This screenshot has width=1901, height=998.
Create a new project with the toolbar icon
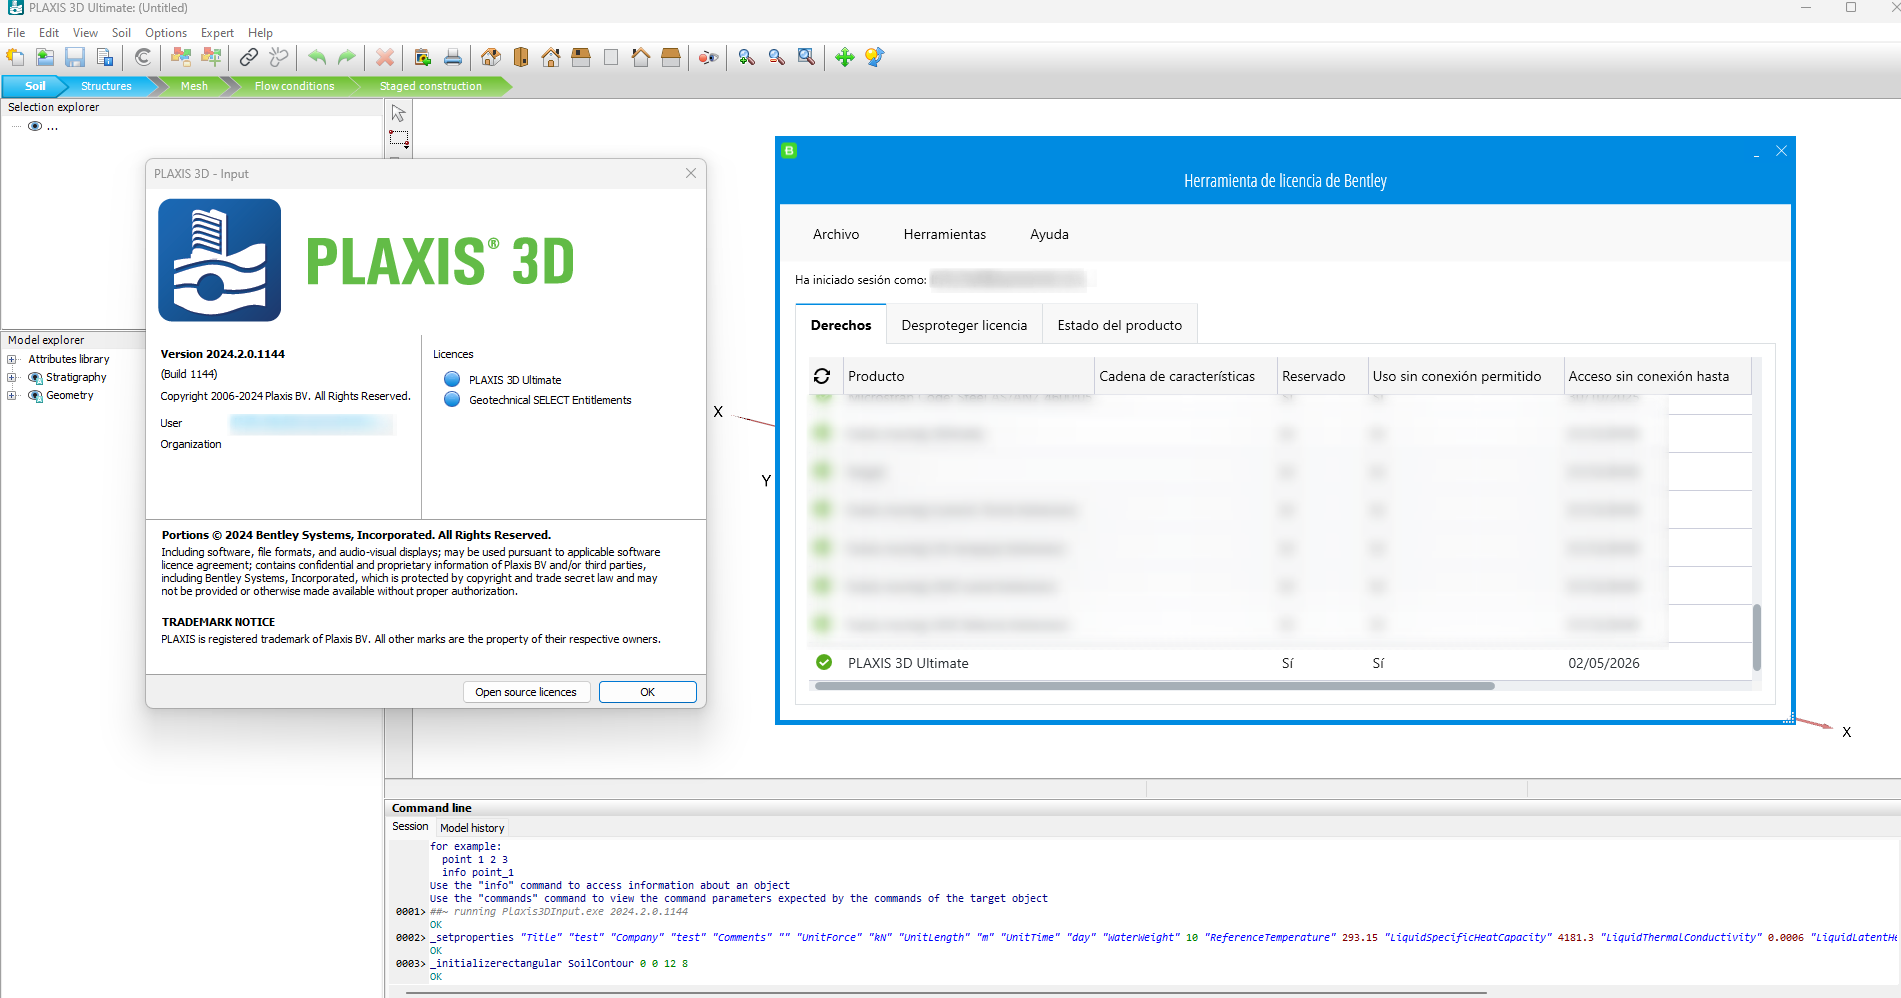(15, 57)
